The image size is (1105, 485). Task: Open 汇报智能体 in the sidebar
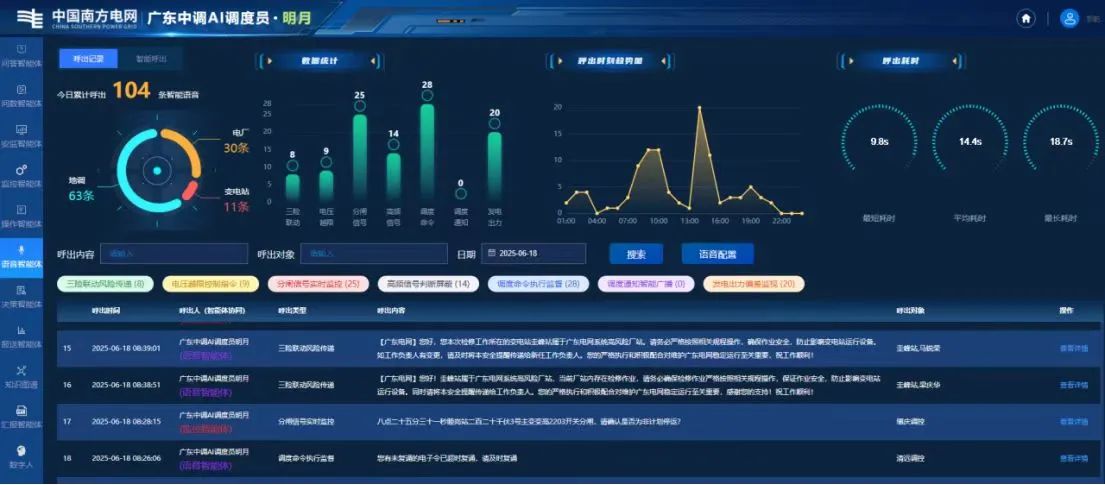click(22, 415)
